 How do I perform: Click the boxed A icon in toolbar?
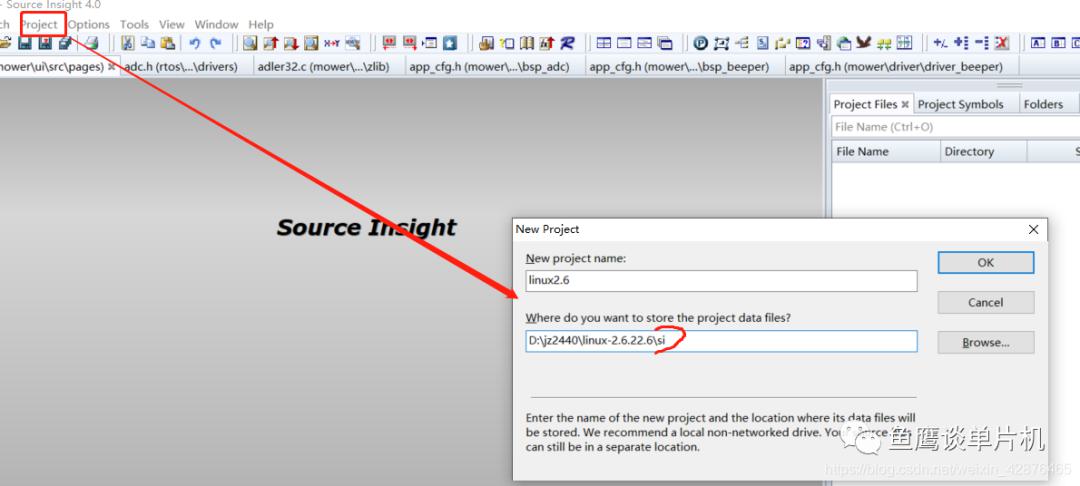tap(1038, 43)
